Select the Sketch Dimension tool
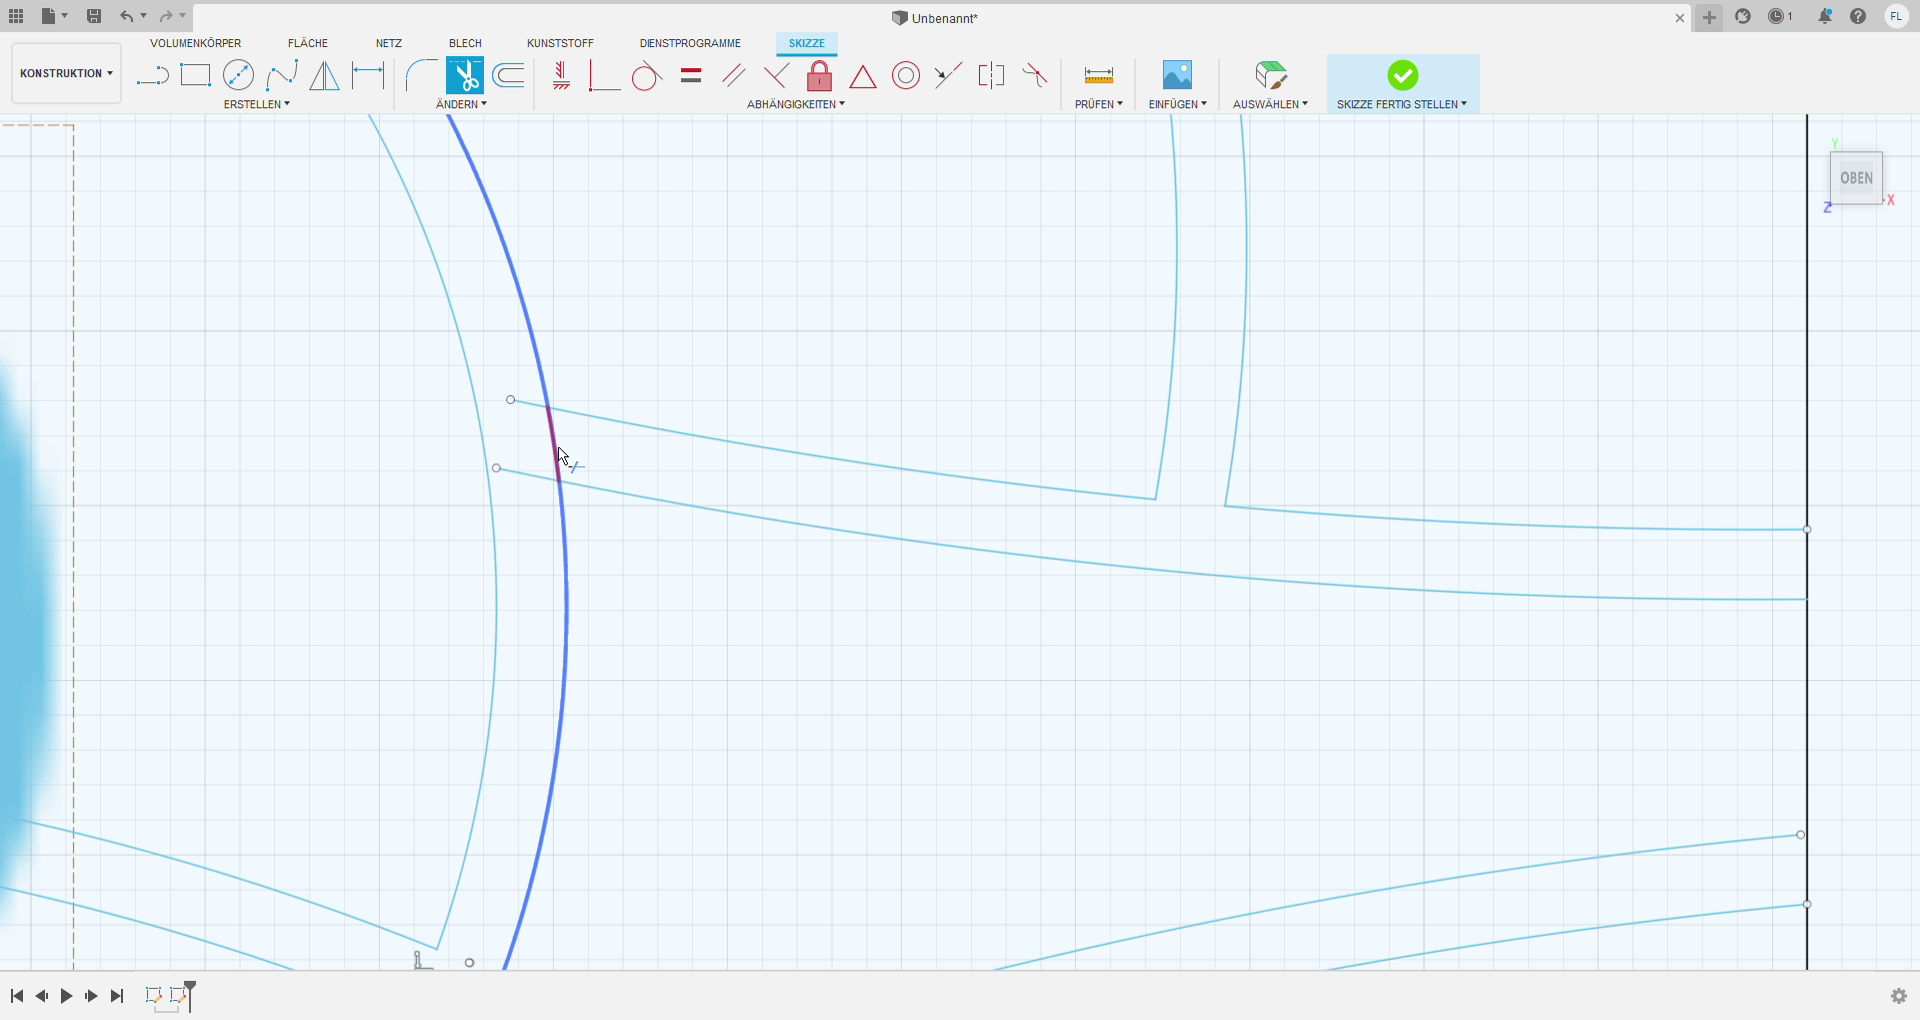1920x1020 pixels. click(368, 75)
